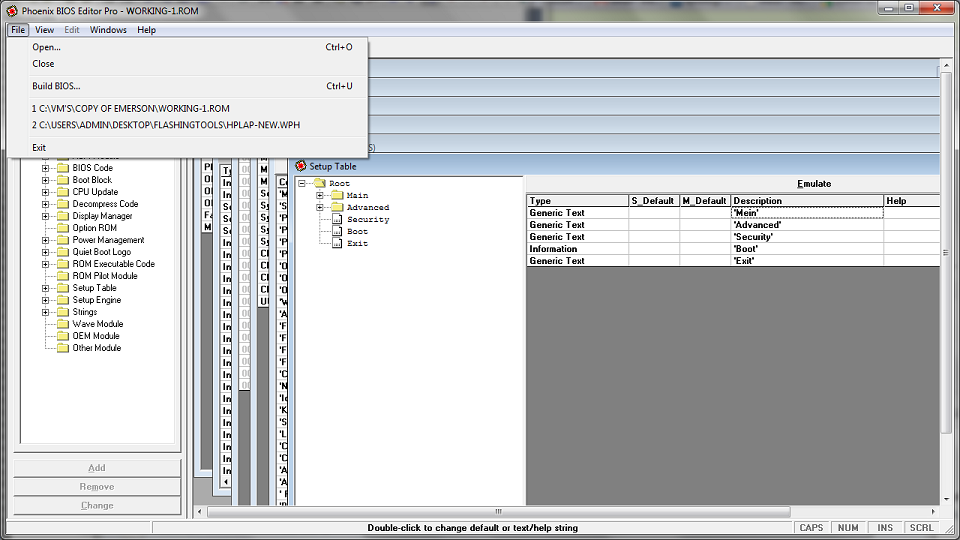This screenshot has height=540, width=960.
Task: Click the Security page icon in Setup Table
Action: pos(337,220)
